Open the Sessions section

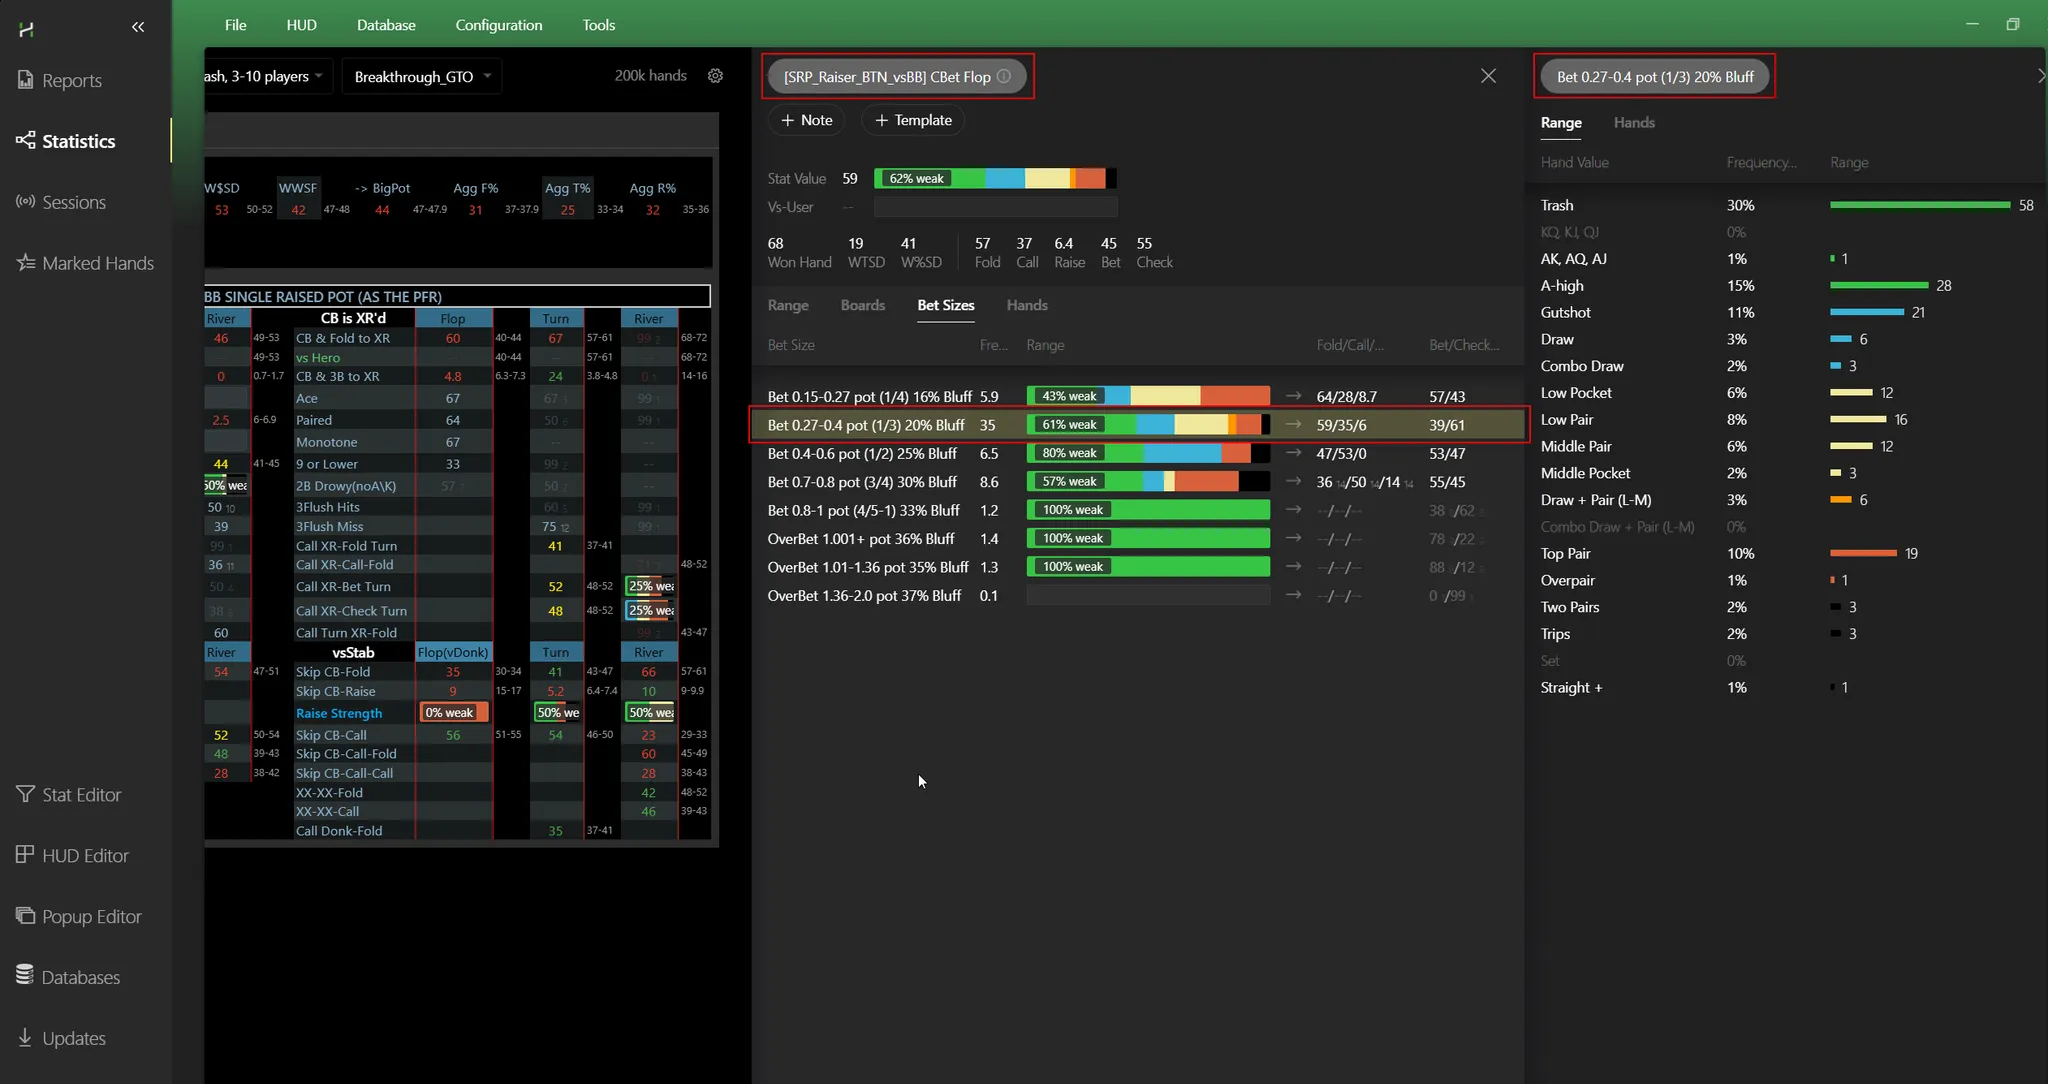(73, 202)
